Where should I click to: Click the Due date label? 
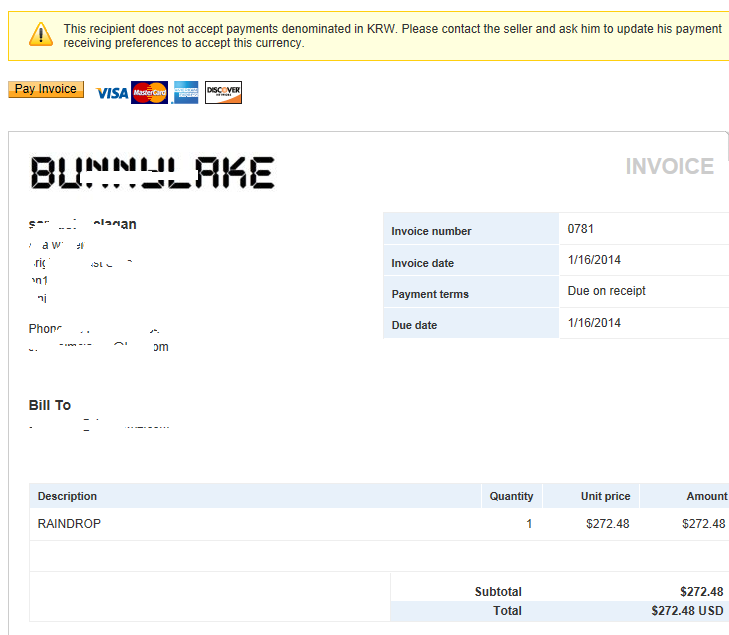click(414, 325)
